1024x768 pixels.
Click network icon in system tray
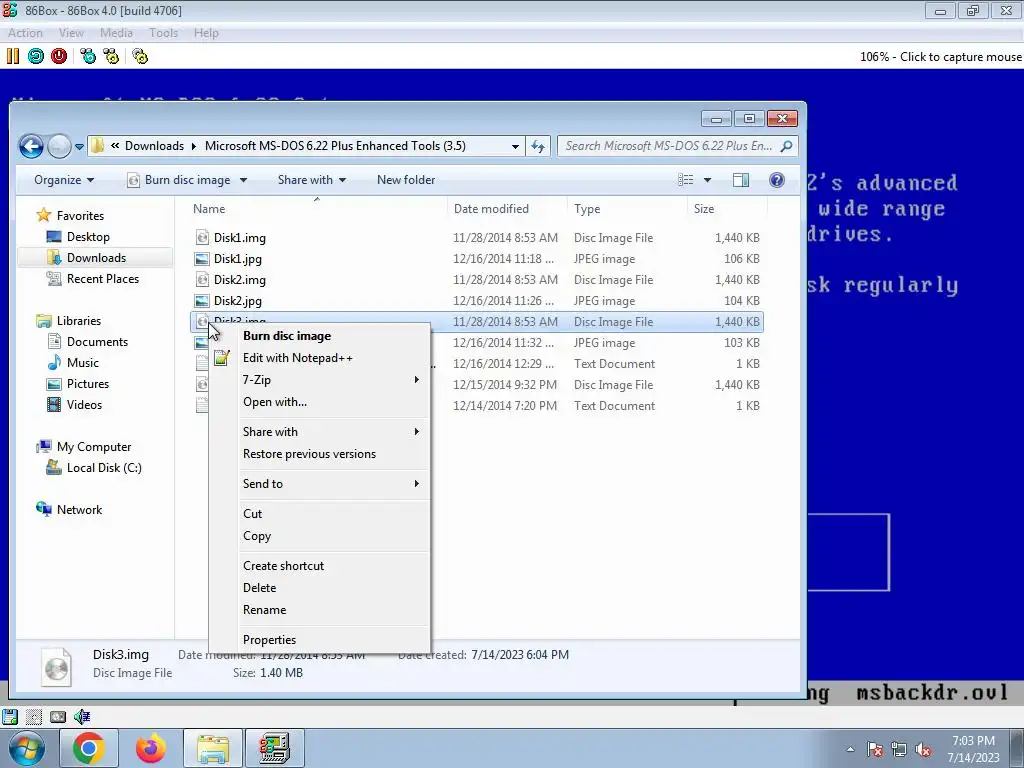(x=899, y=749)
